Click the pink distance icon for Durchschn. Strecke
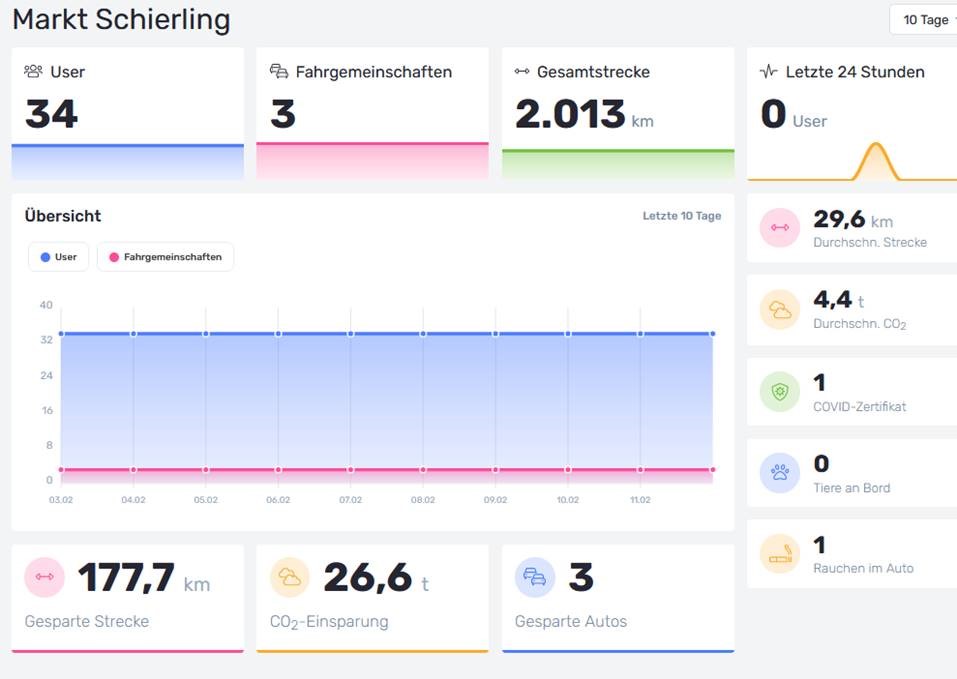Image resolution: width=957 pixels, height=679 pixels. point(779,228)
